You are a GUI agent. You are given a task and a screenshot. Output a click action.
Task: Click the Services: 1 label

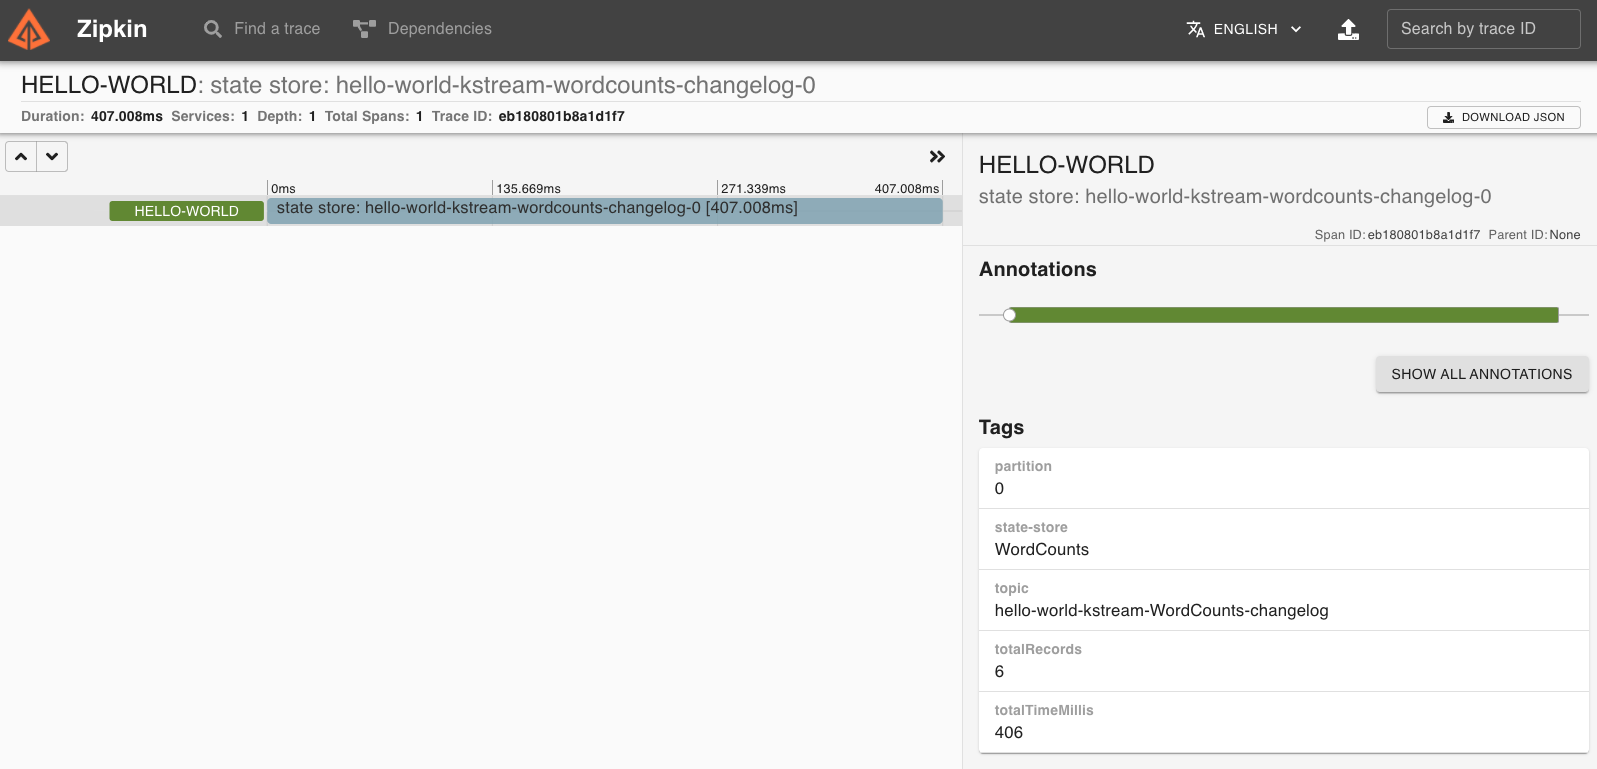210,116
